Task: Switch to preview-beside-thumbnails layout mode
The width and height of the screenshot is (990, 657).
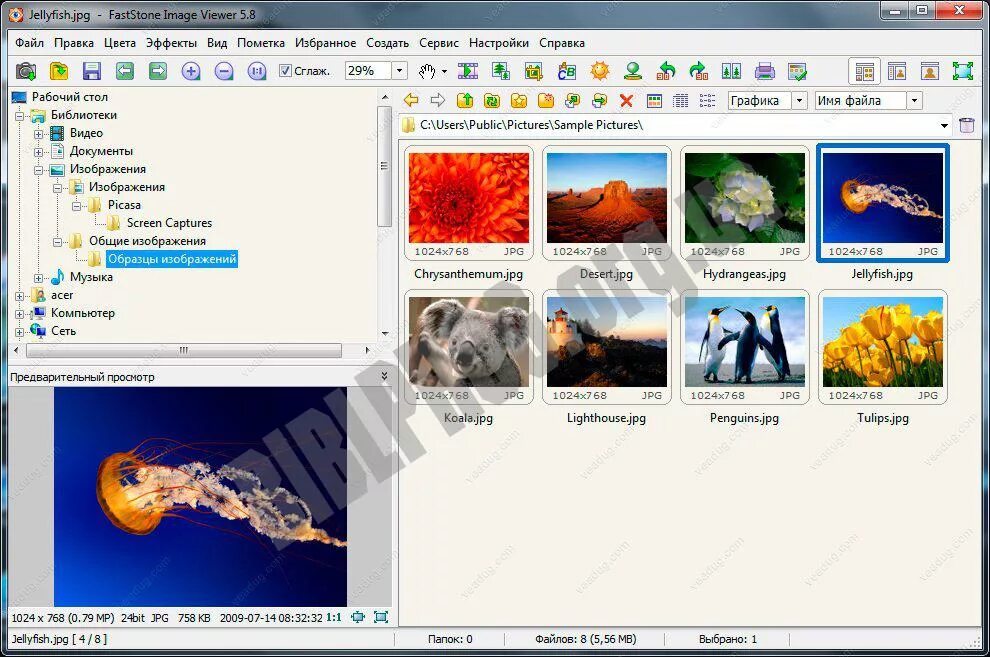Action: (897, 71)
